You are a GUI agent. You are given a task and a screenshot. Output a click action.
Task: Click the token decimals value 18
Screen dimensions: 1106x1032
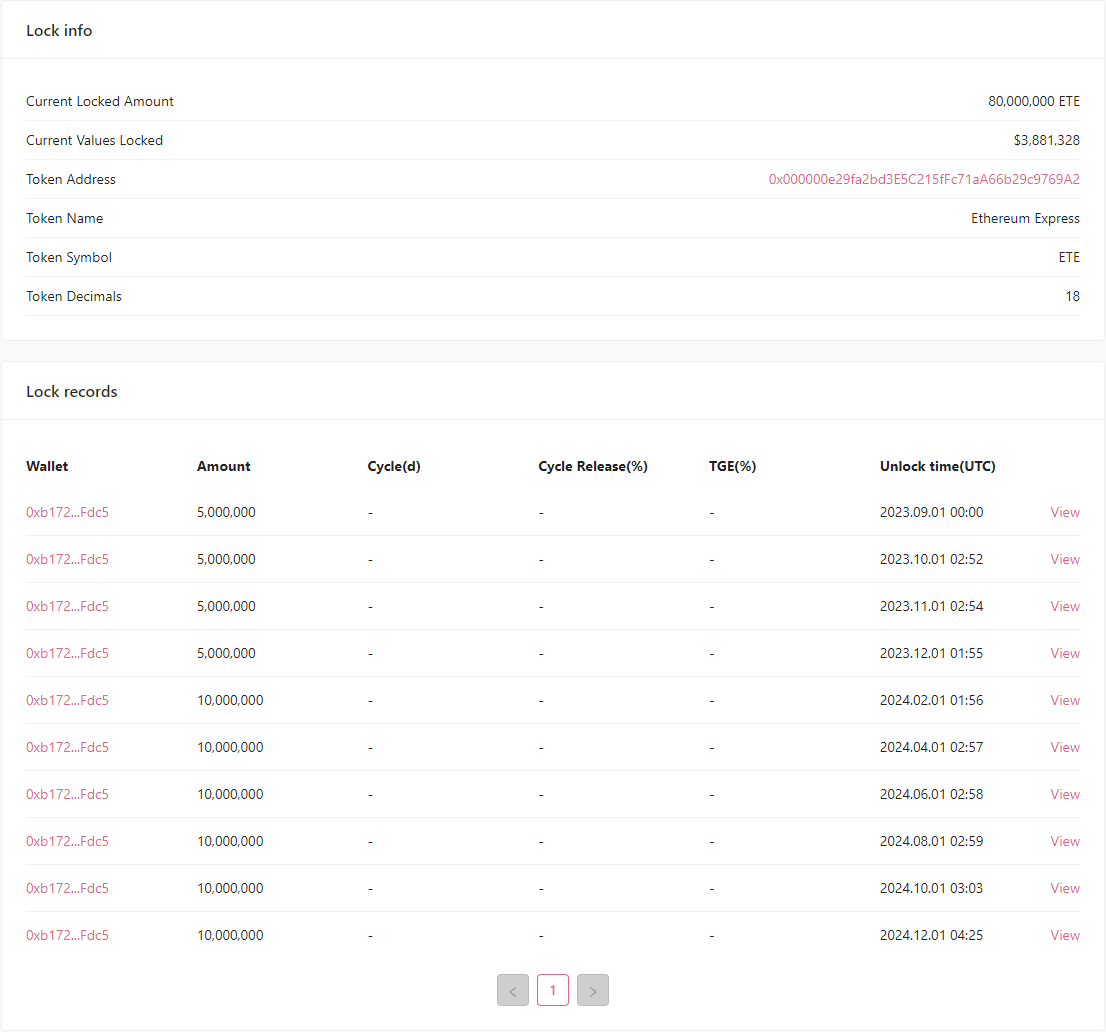click(x=1073, y=296)
